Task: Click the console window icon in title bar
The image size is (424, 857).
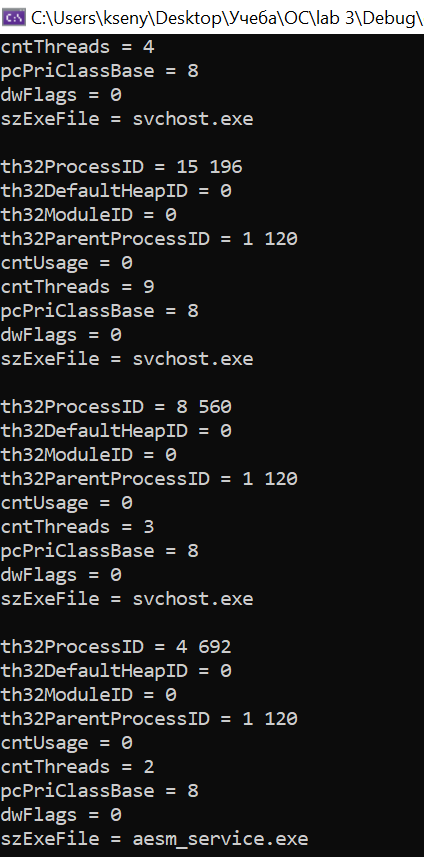Action: click(x=14, y=17)
